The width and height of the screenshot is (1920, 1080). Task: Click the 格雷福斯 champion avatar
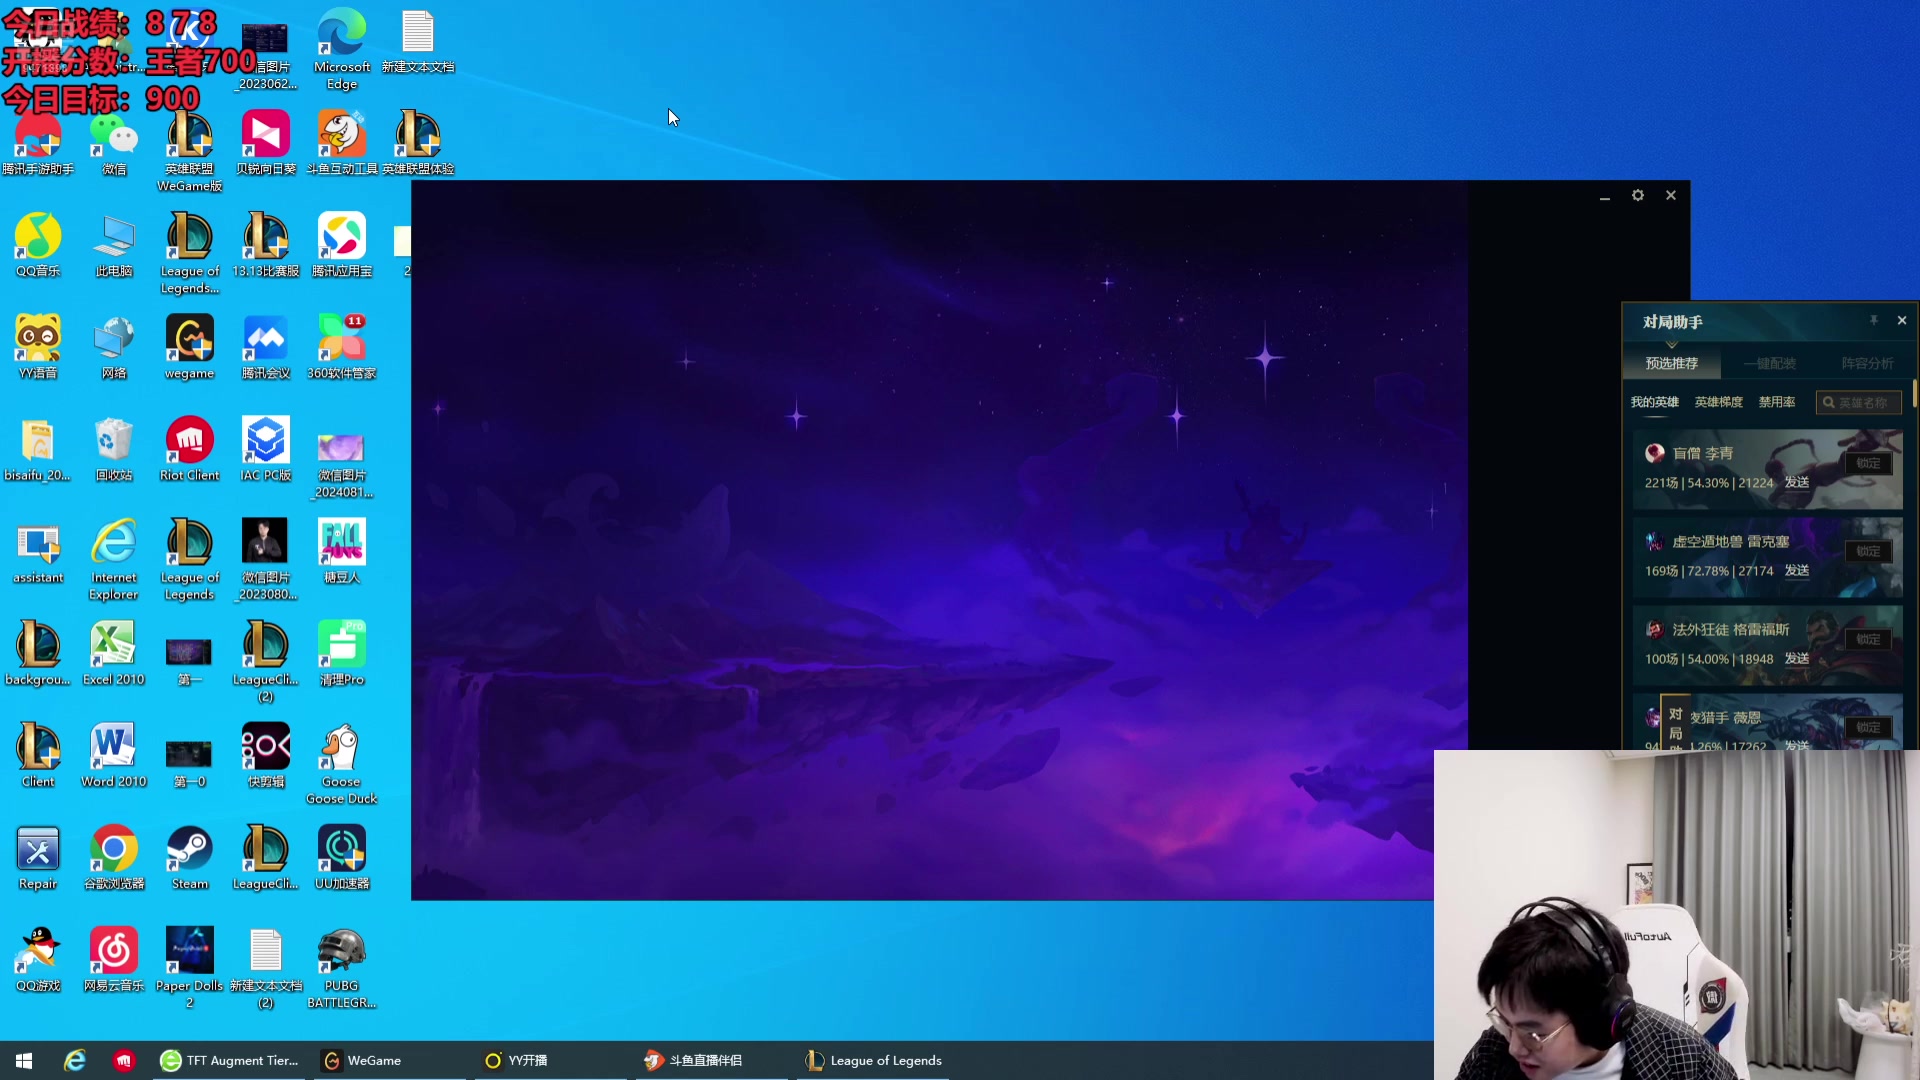[x=1654, y=629]
